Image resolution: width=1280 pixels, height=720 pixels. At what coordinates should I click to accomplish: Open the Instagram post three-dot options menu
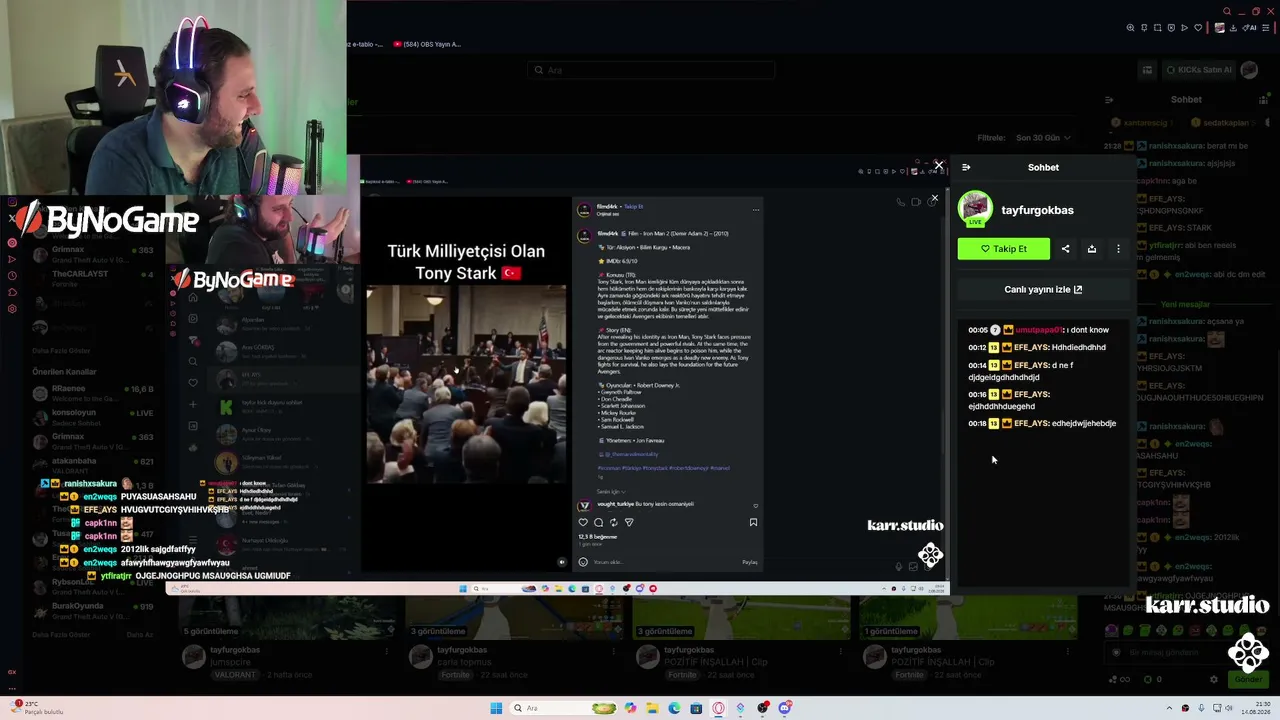(756, 210)
